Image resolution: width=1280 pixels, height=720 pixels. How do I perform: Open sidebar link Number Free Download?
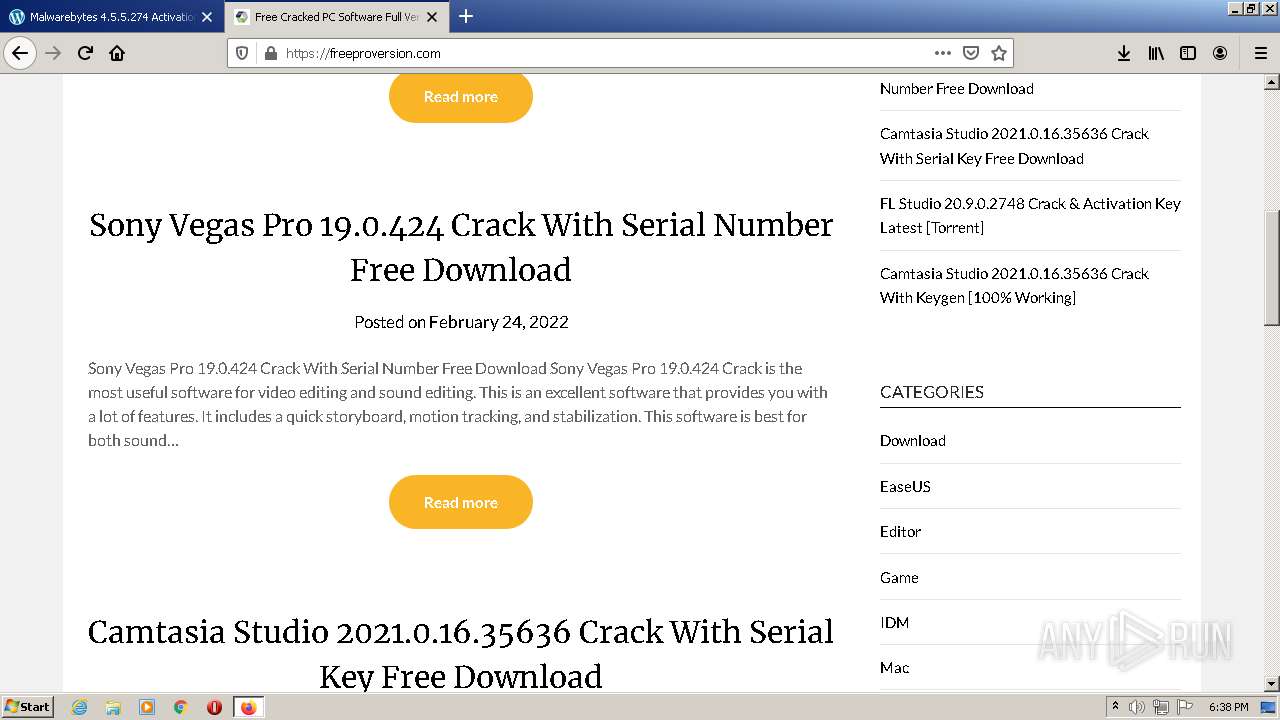tap(956, 88)
